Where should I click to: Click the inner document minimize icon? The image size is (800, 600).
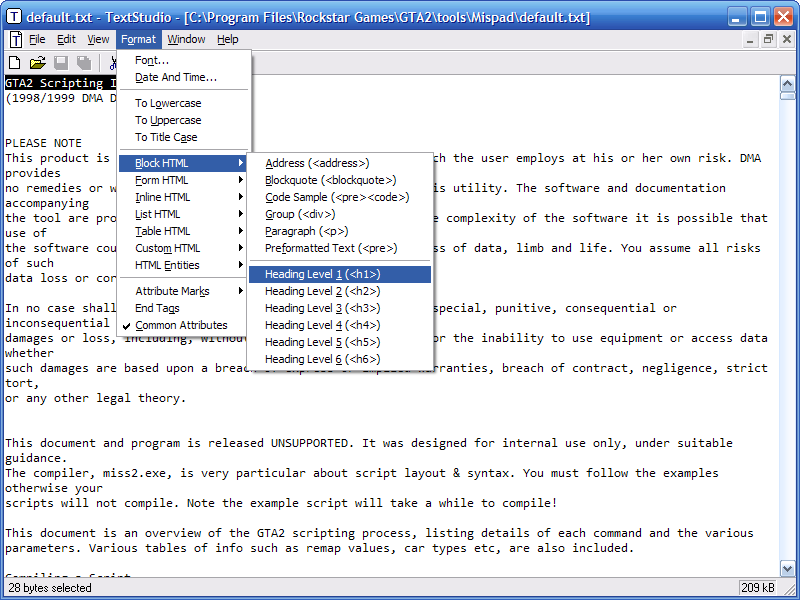point(749,39)
